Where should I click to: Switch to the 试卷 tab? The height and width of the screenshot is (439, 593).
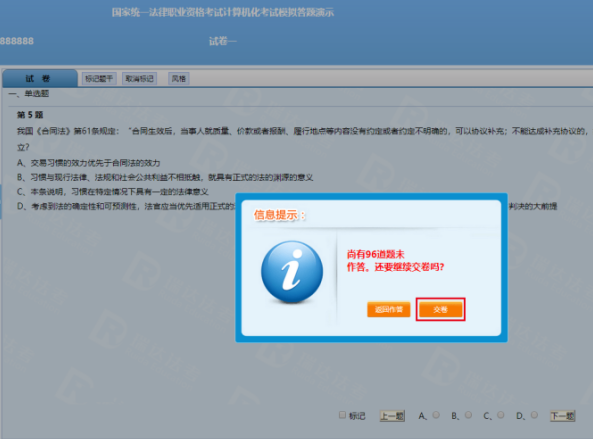40,78
